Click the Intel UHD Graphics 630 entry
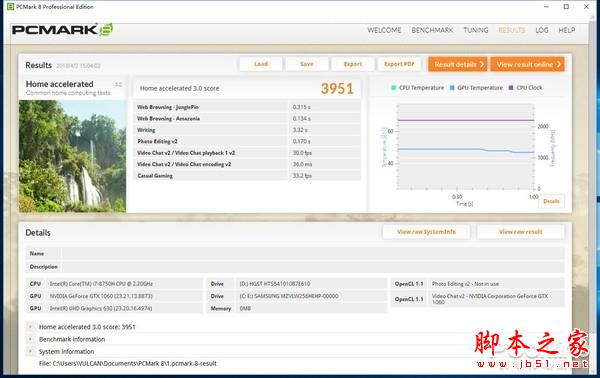600x378 pixels. coord(101,308)
